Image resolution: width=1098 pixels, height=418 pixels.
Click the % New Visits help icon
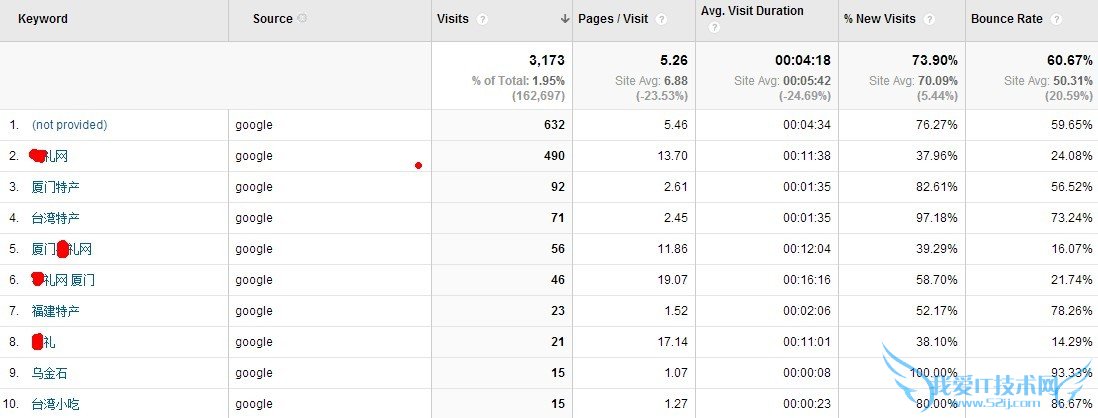click(929, 19)
